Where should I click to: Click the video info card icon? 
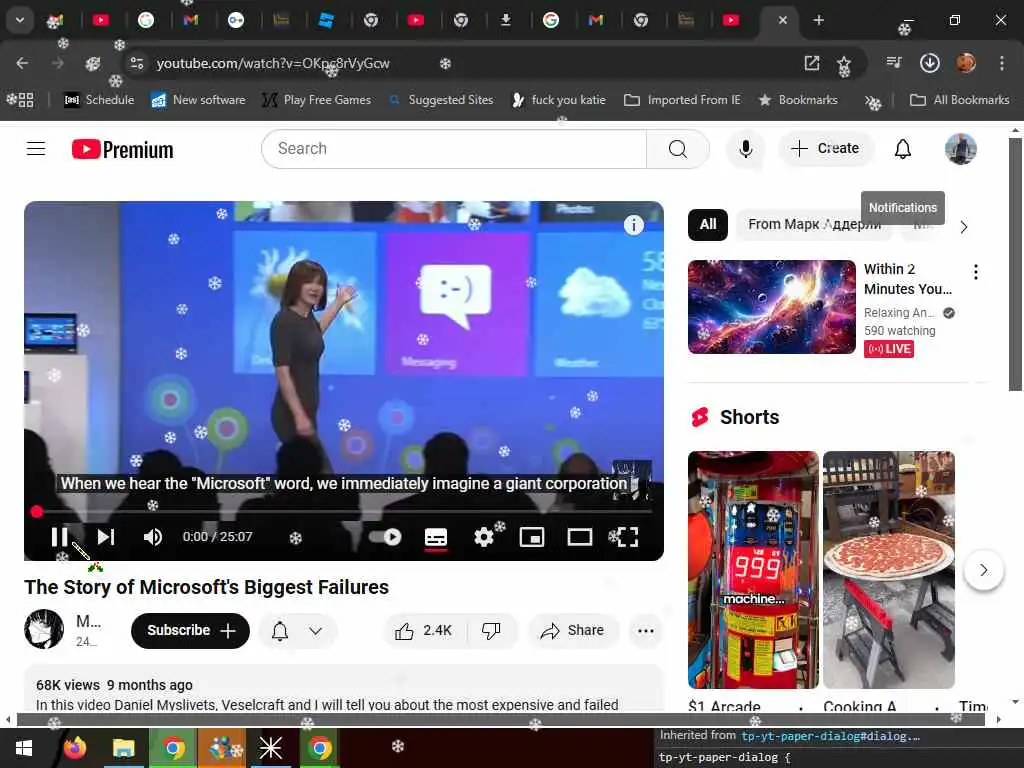pyautogui.click(x=633, y=225)
